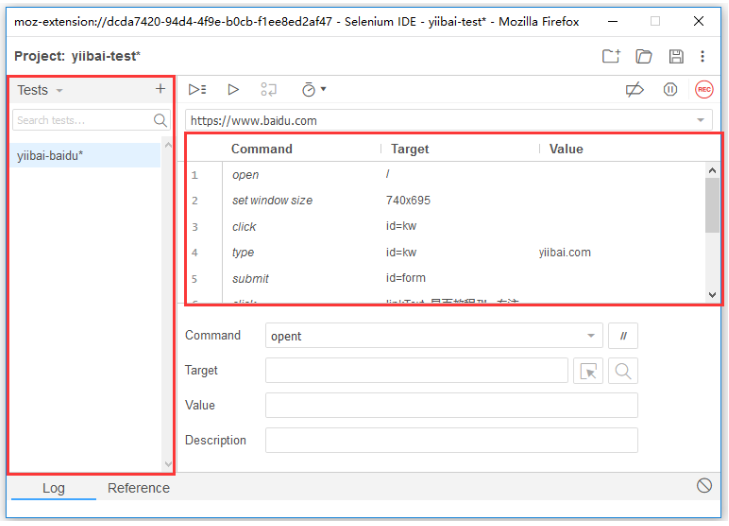Select target in page icon
Screen dimensions: 729x526
click(588, 371)
